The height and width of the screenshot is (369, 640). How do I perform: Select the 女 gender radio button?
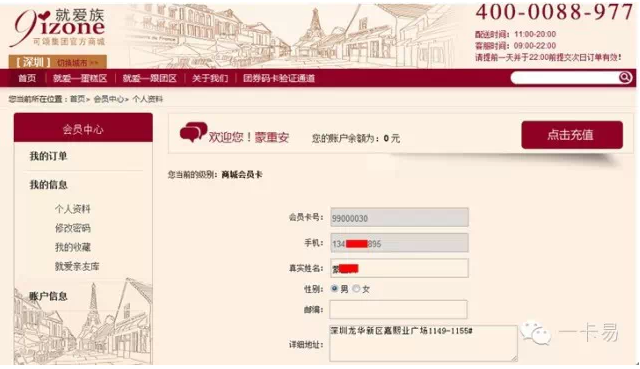(x=356, y=289)
